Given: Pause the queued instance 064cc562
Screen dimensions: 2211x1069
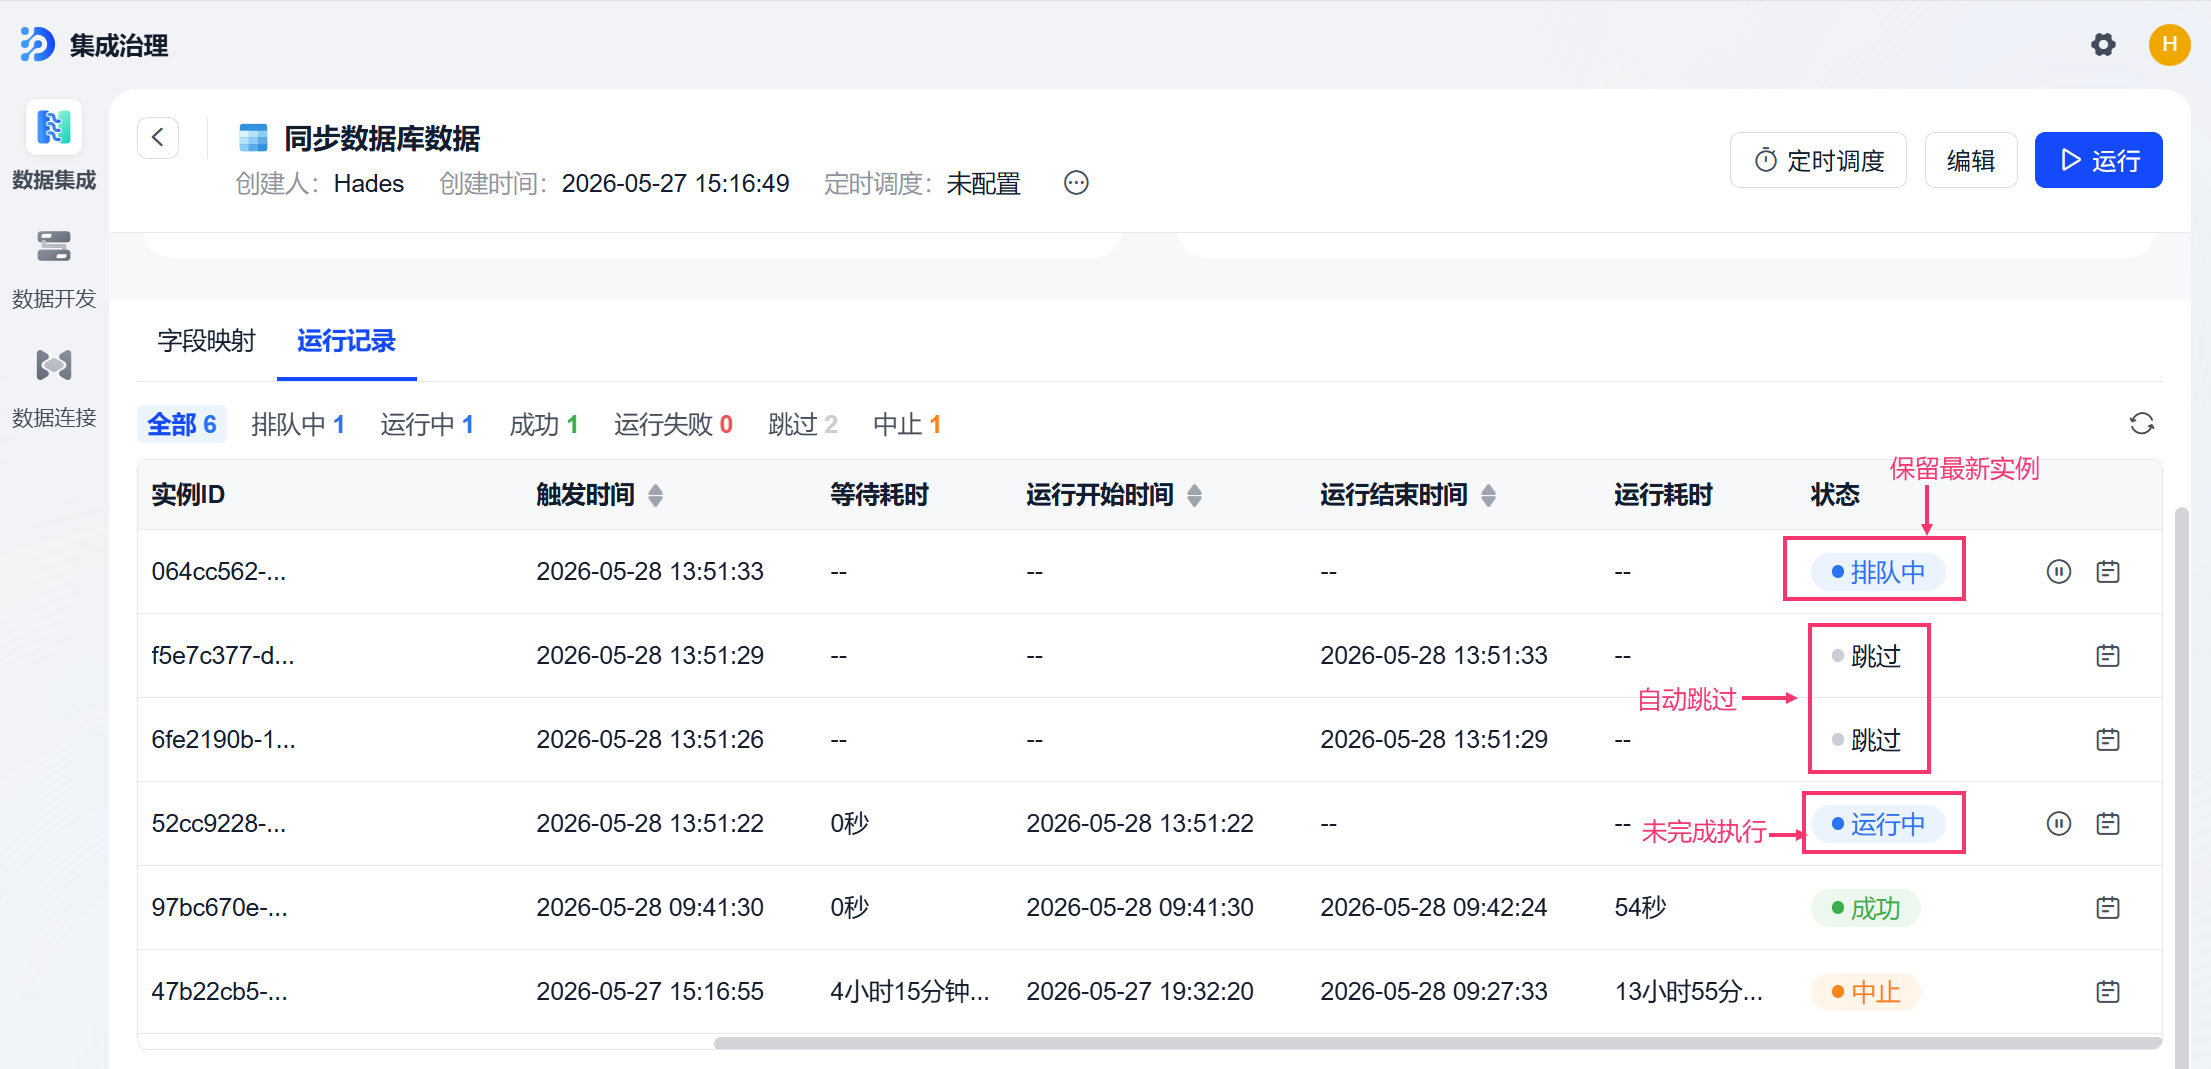Looking at the screenshot, I should point(2058,572).
